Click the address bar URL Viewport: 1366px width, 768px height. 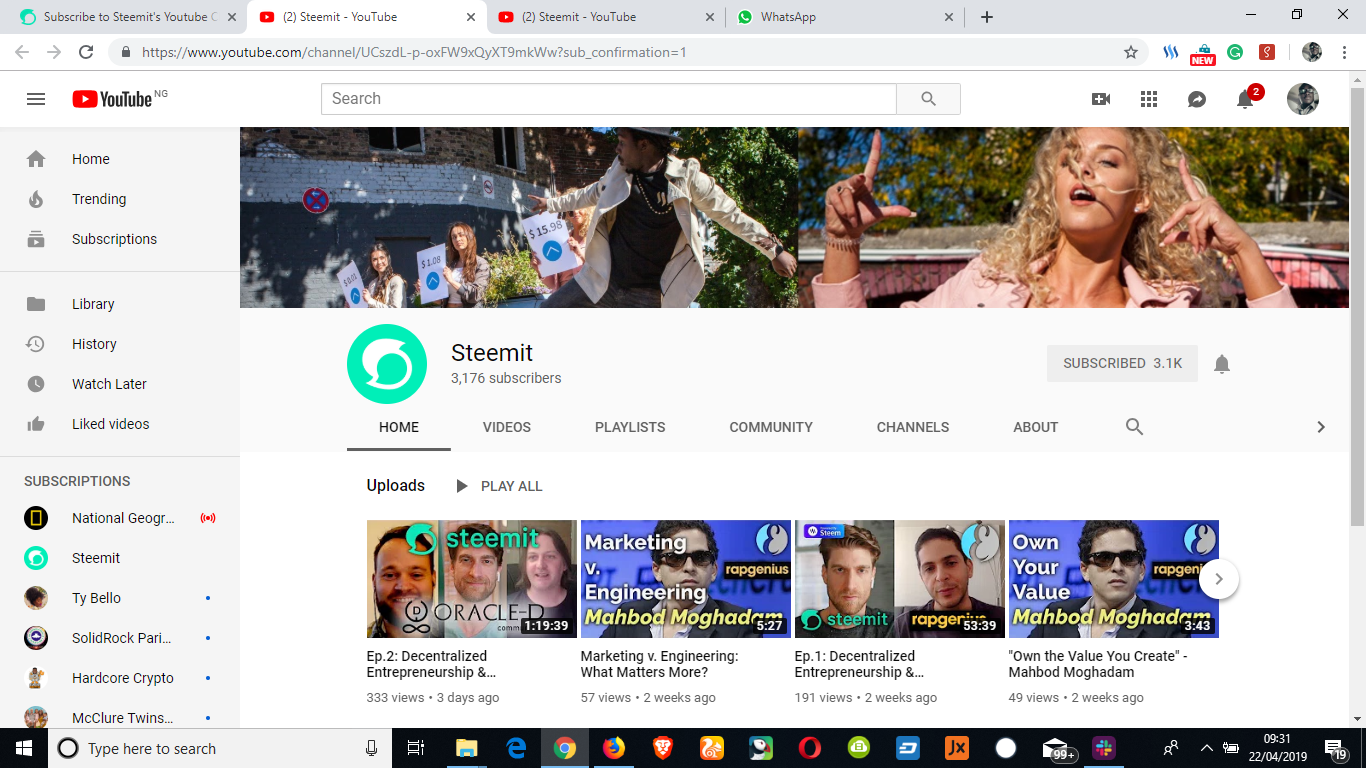pyautogui.click(x=414, y=52)
